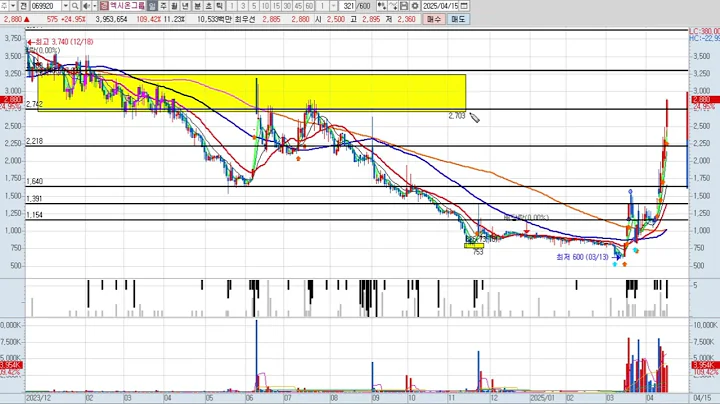Screen dimensions: 720x404
Task: Click the date field 2025/04/15
Action: [x=440, y=6]
